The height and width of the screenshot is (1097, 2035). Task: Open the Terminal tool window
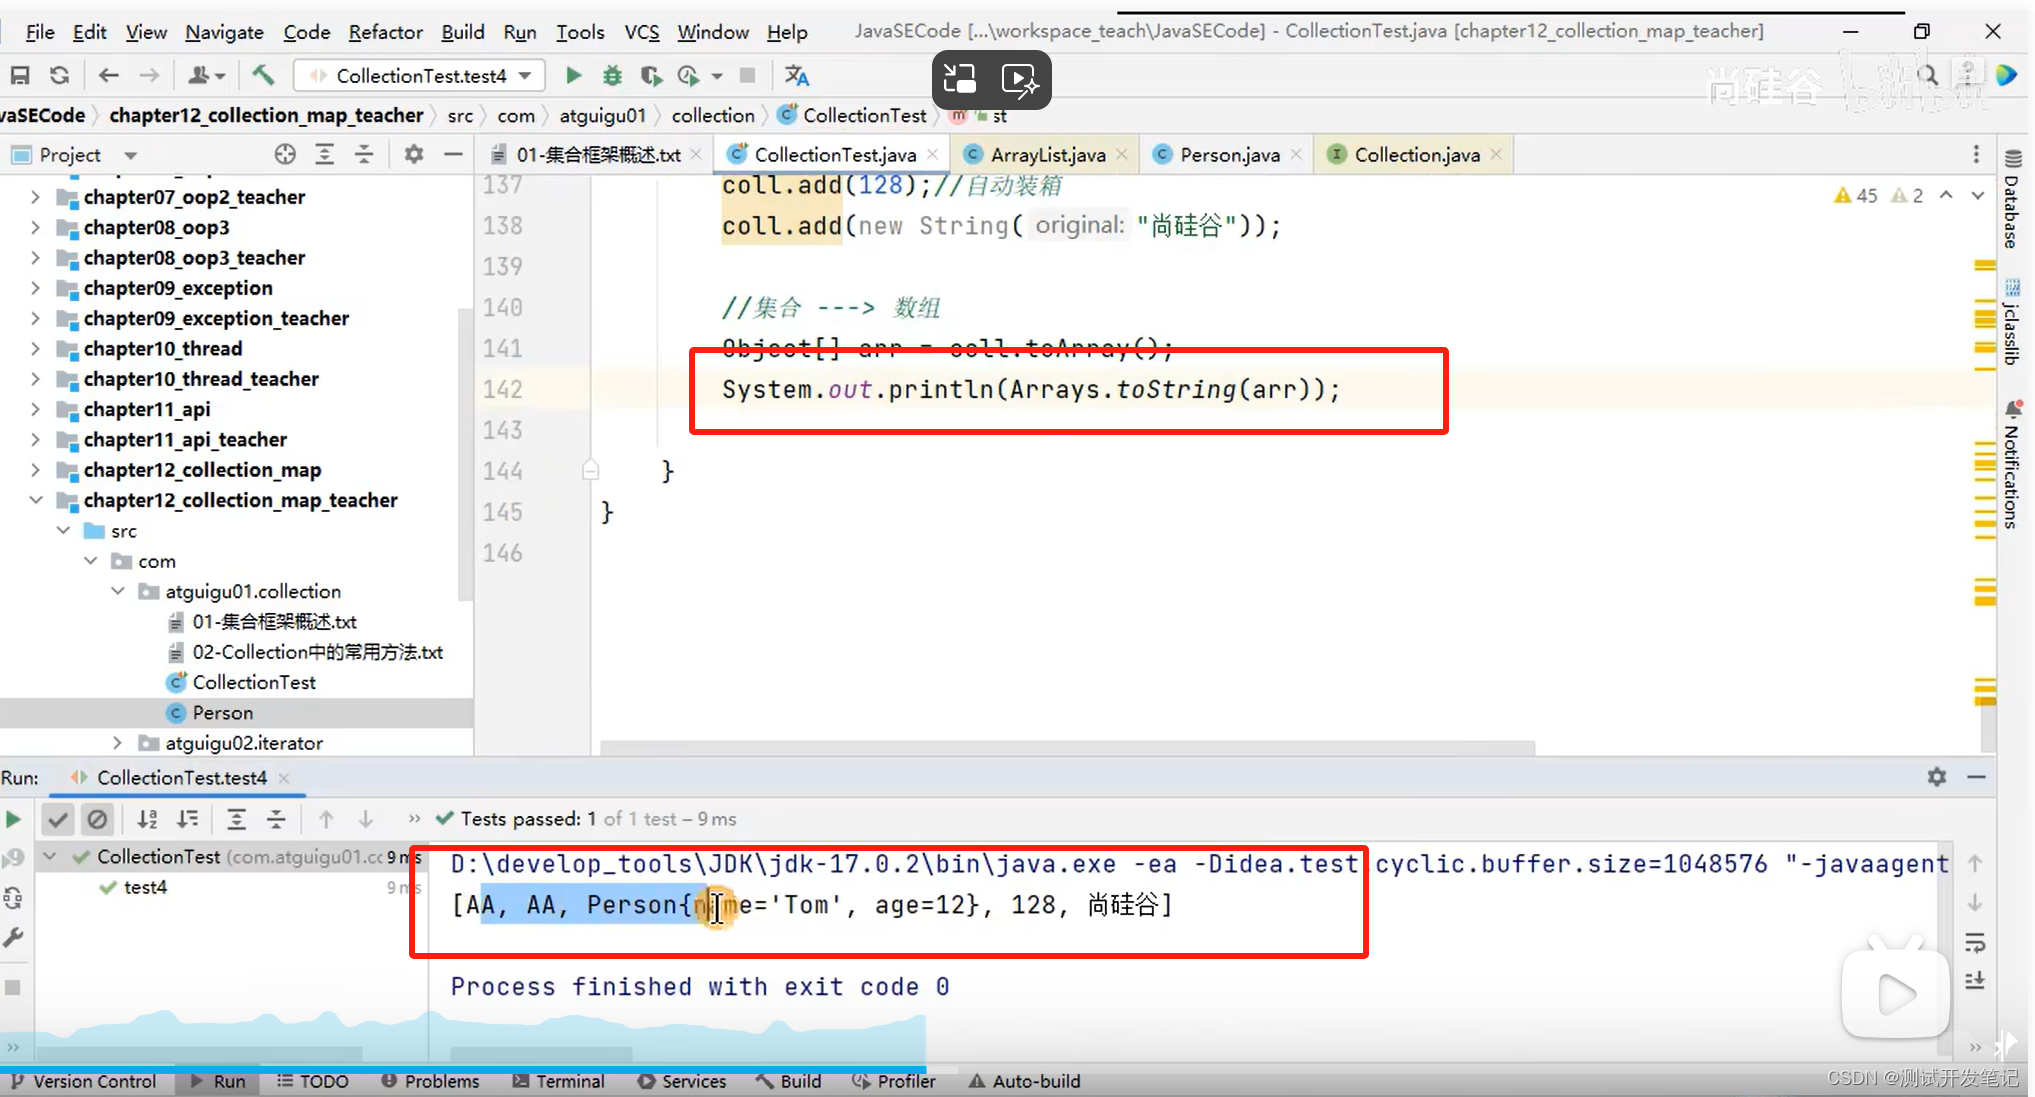pos(559,1081)
